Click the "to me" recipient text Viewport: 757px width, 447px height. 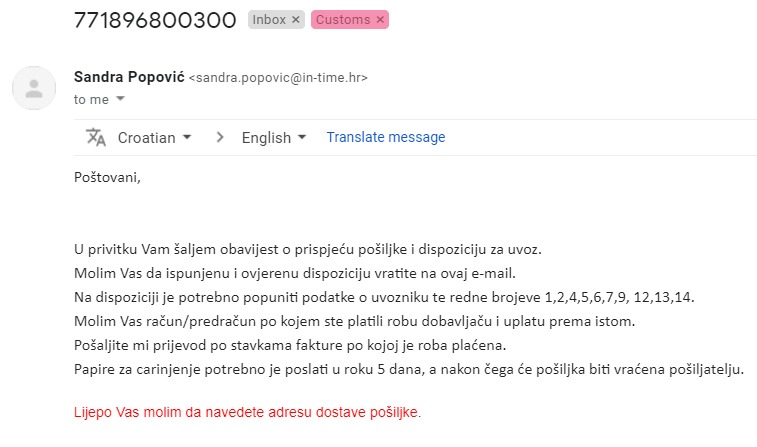point(91,99)
